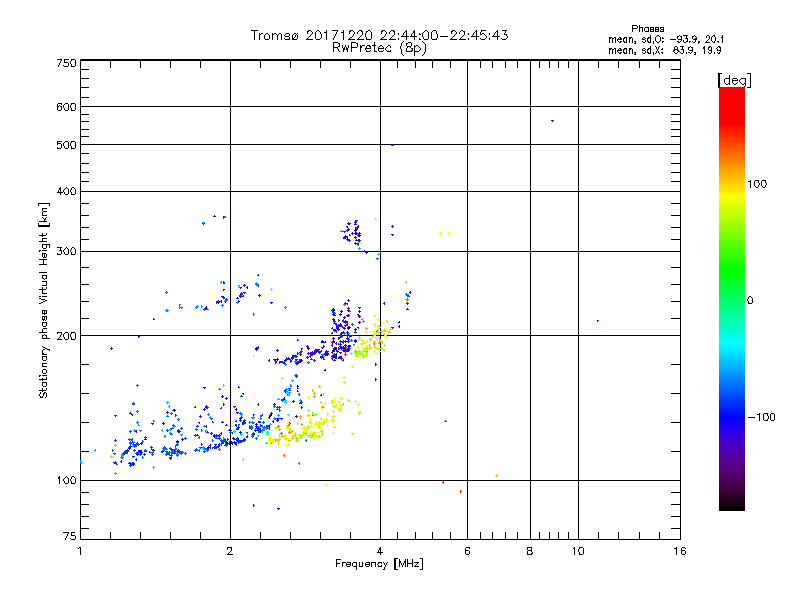The image size is (800, 600).
Task: Click the y-axis label '500'
Action: [x=66, y=145]
